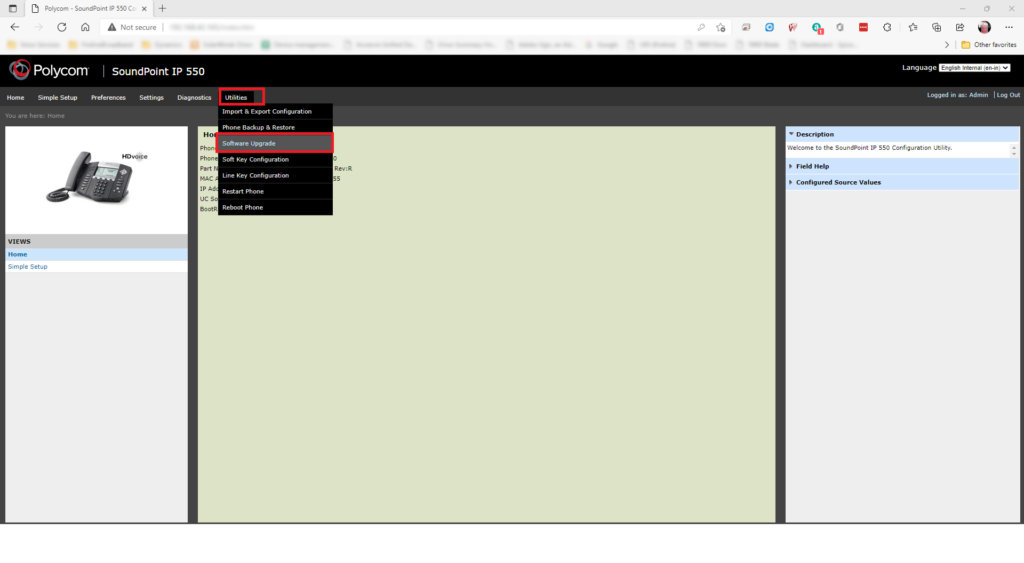Open the blue circular extension icon

769,27
